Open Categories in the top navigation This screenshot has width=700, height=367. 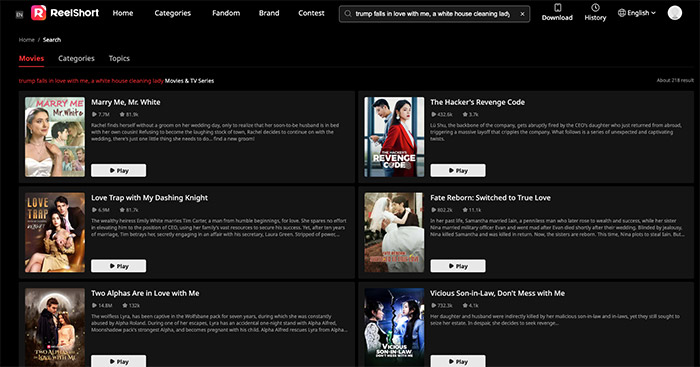(173, 13)
